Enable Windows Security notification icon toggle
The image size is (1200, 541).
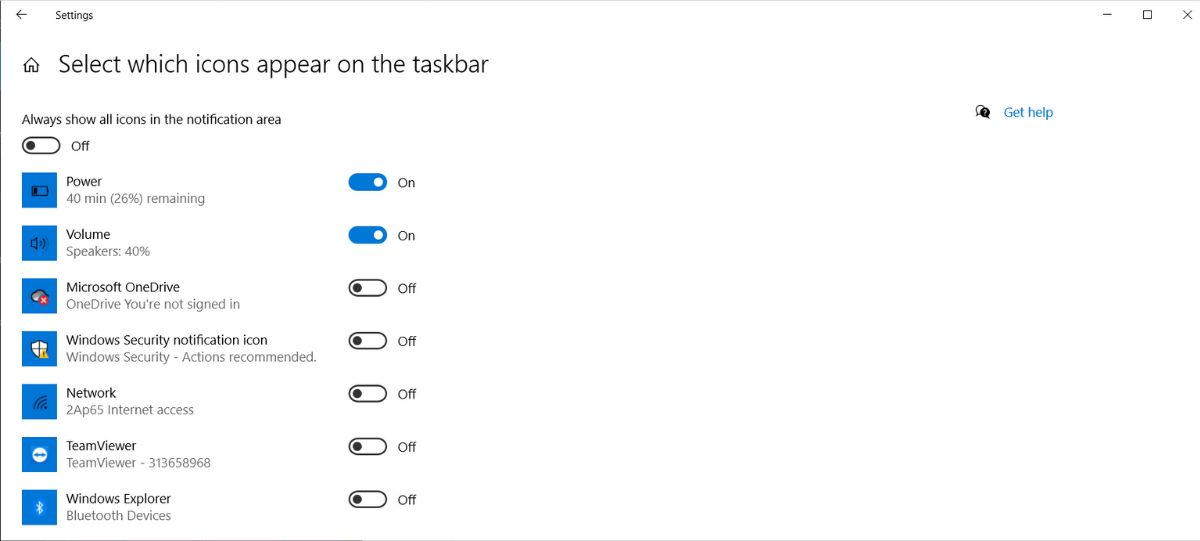[367, 341]
